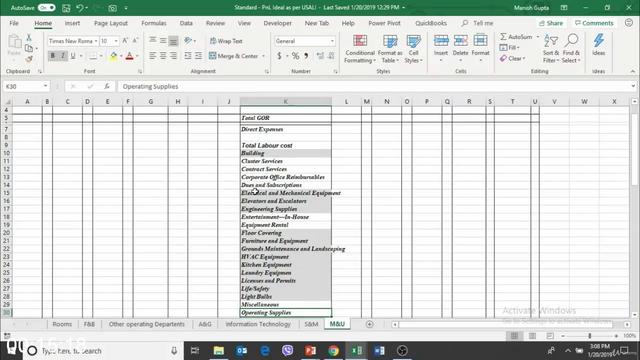Switch to Formulas ribbon tab

[x=154, y=23]
